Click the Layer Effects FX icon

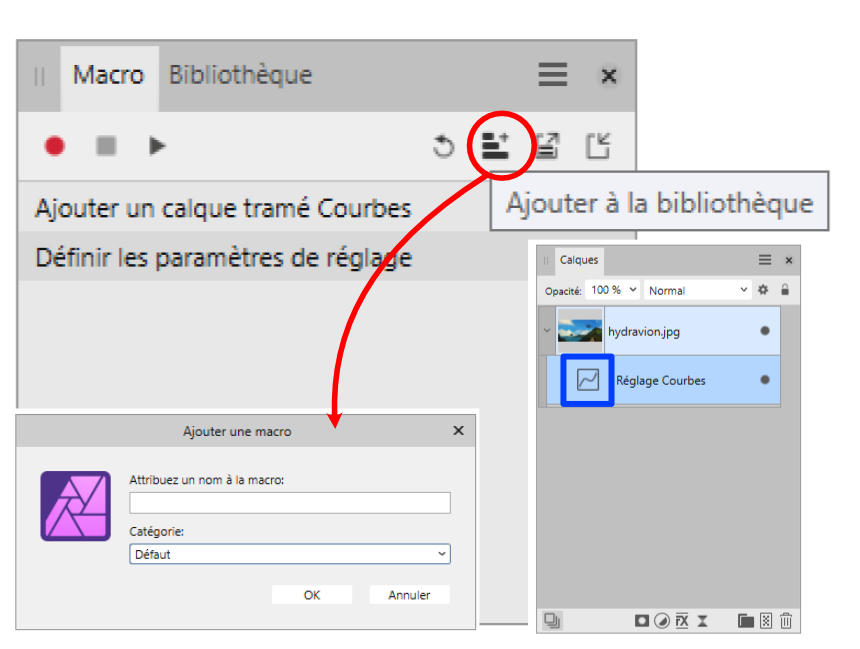[x=682, y=621]
